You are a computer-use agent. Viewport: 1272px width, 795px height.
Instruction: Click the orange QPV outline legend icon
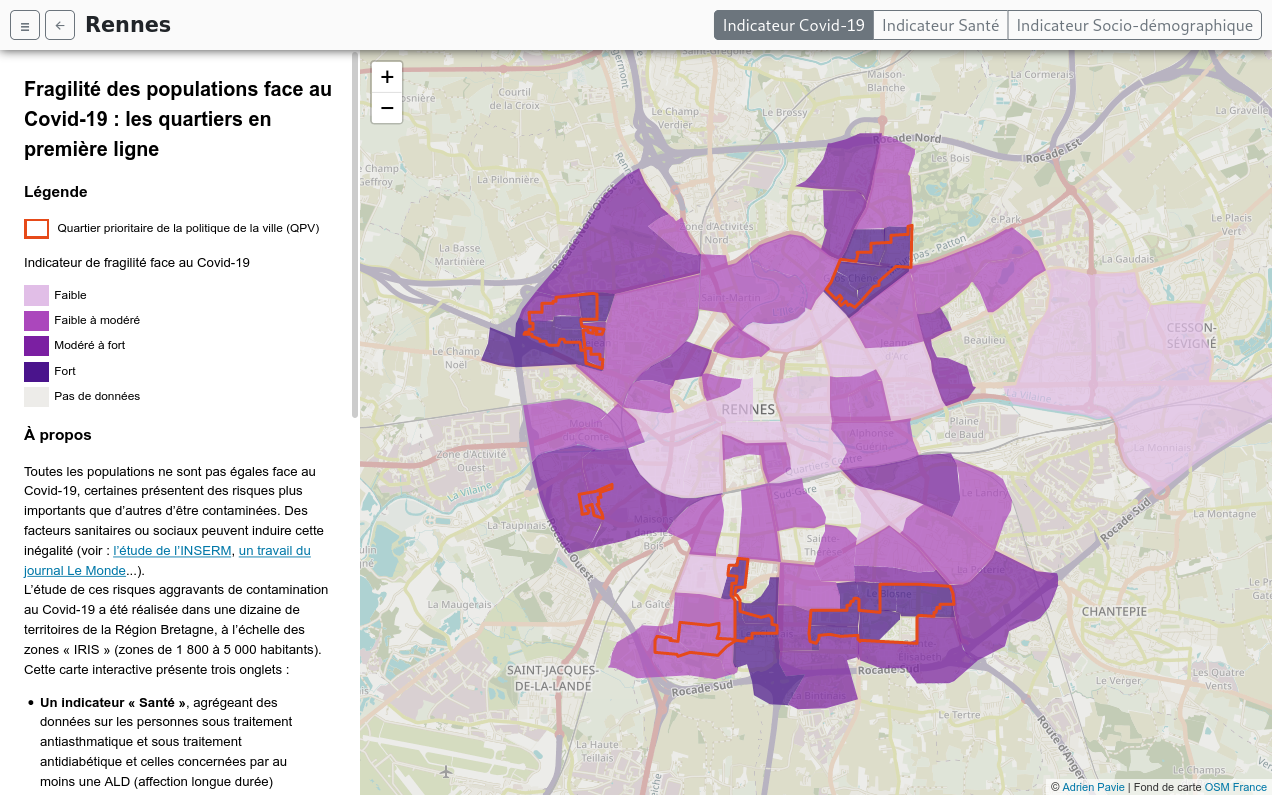[x=36, y=229]
